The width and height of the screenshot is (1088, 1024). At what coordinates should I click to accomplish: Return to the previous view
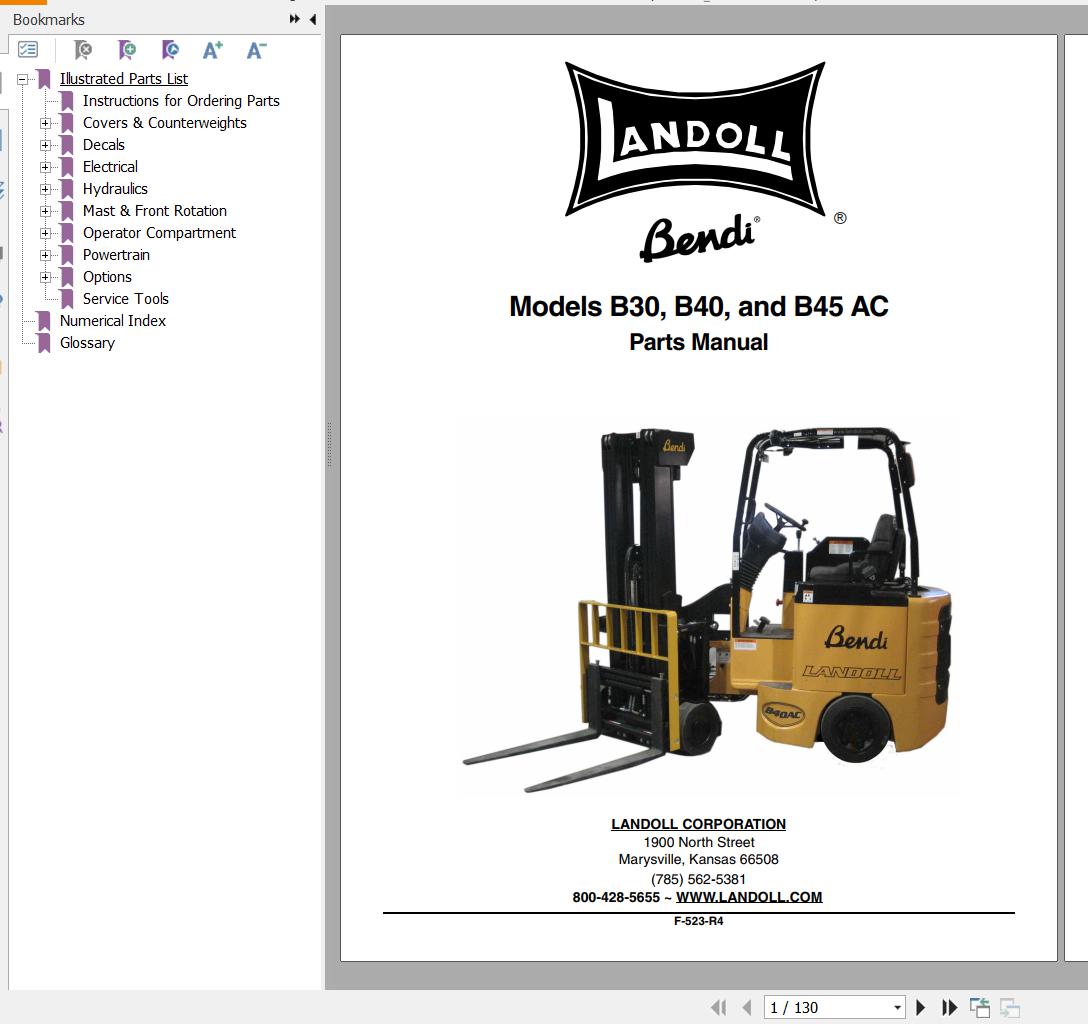pos(980,1006)
